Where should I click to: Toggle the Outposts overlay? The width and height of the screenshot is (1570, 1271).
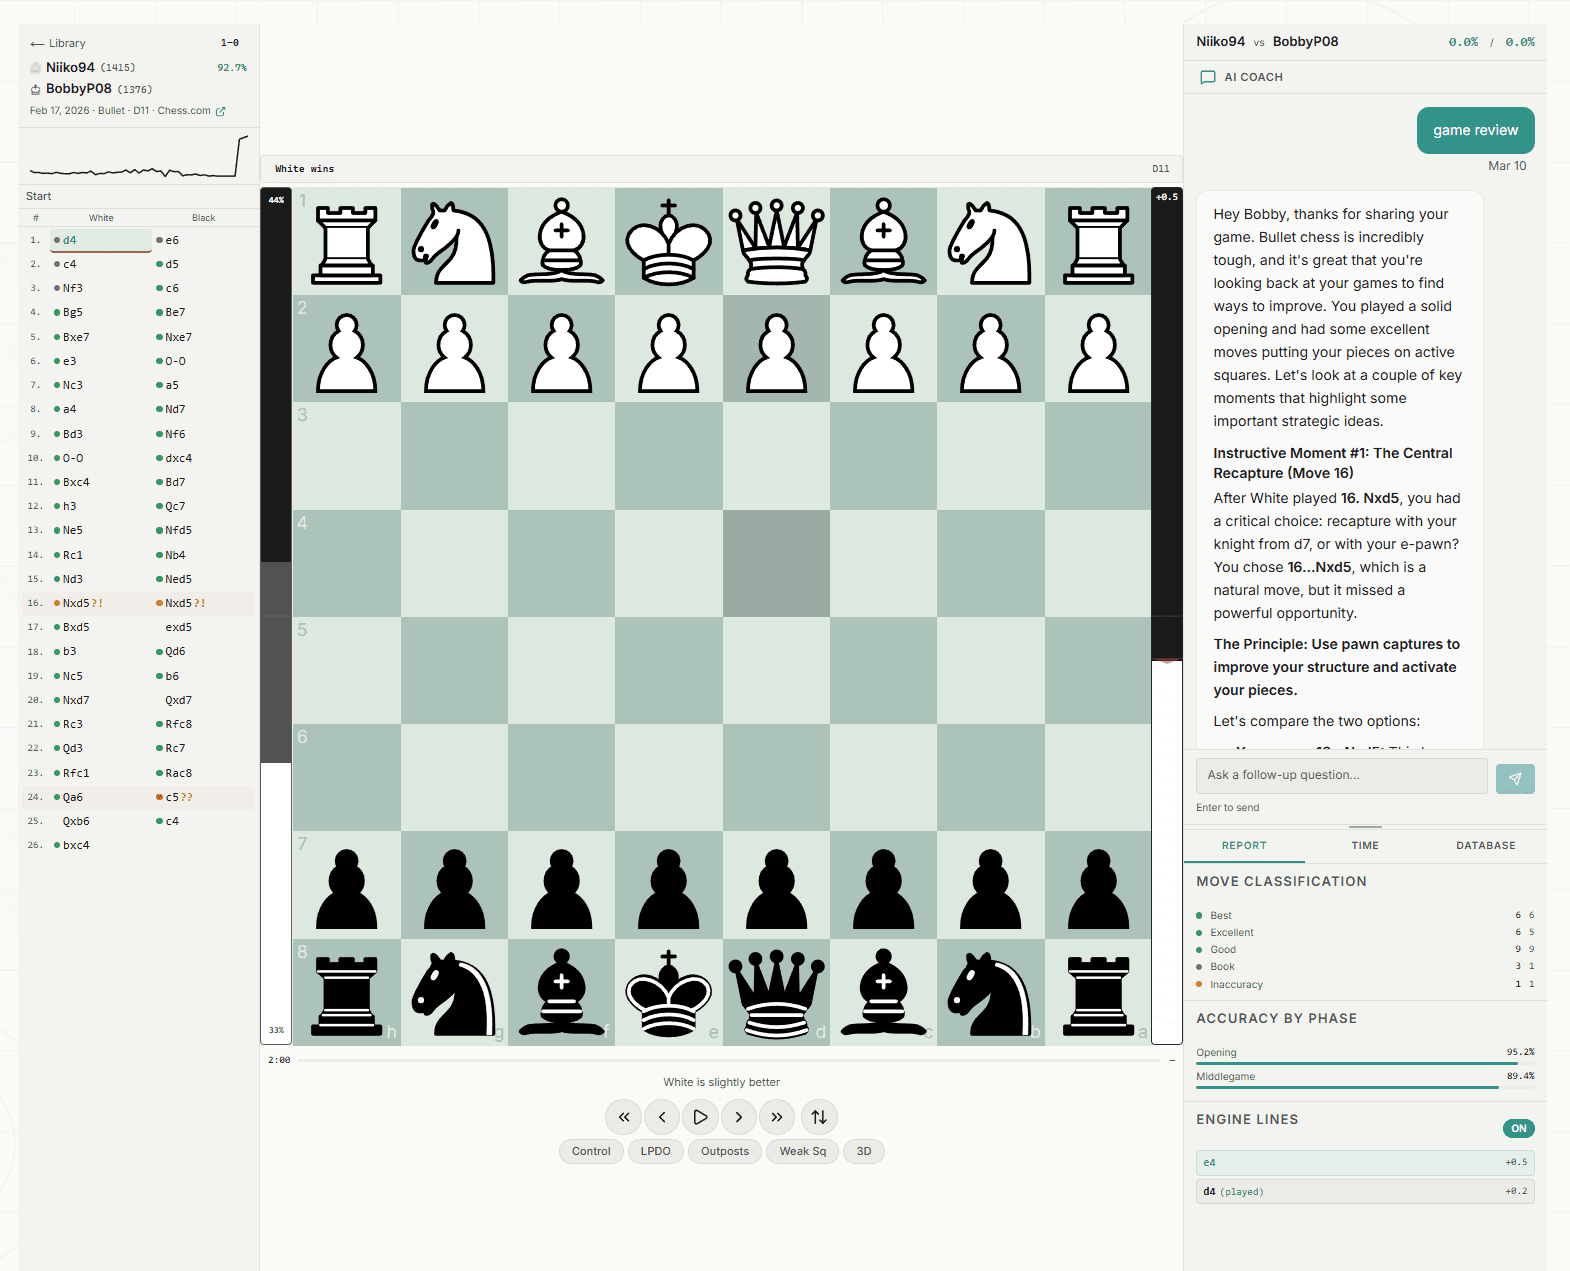(725, 1151)
